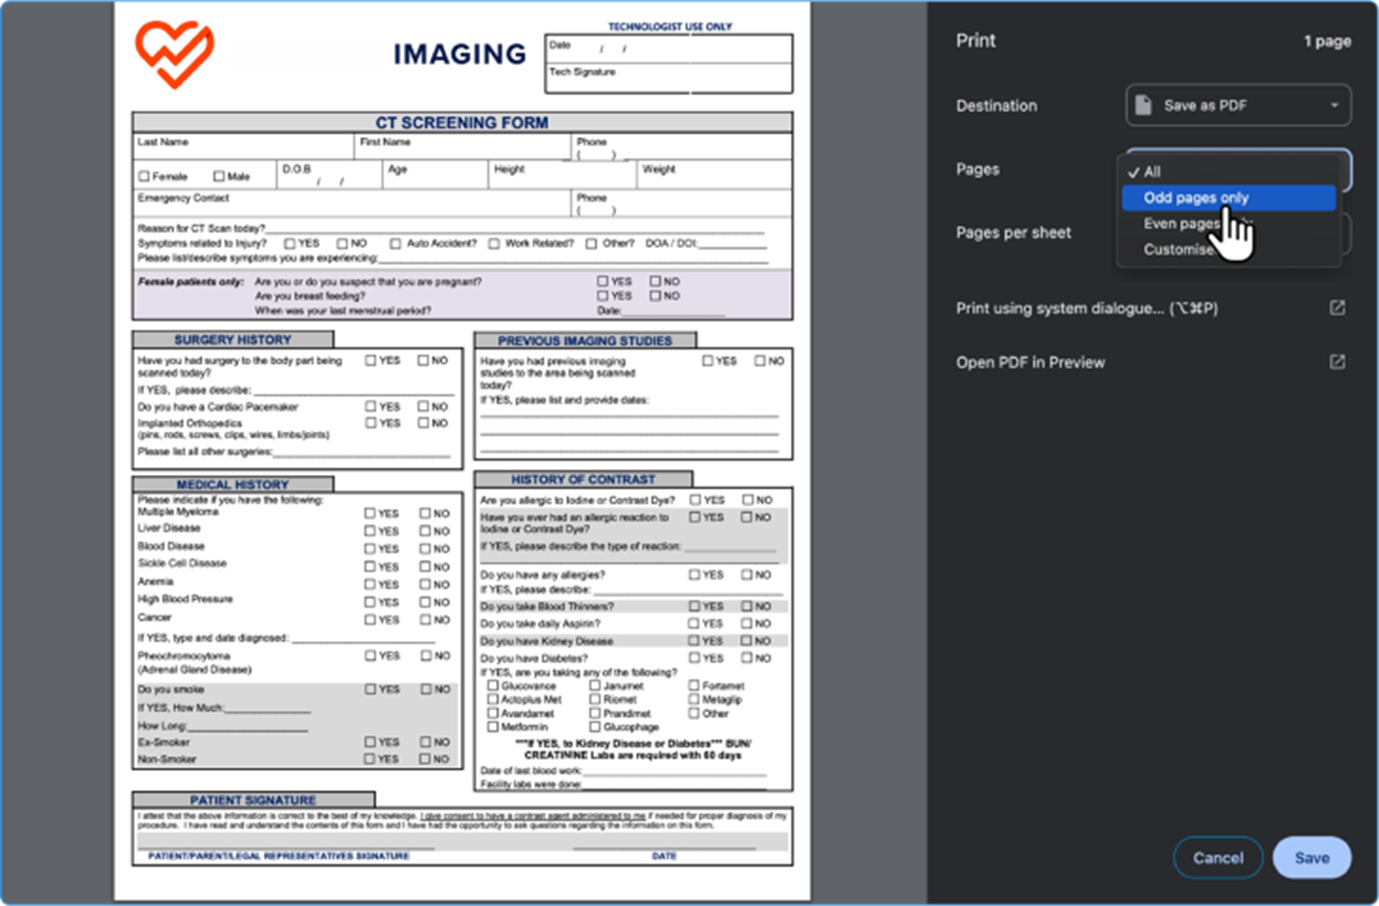Click the open icon beside Open PDF in Preview

pyautogui.click(x=1336, y=362)
